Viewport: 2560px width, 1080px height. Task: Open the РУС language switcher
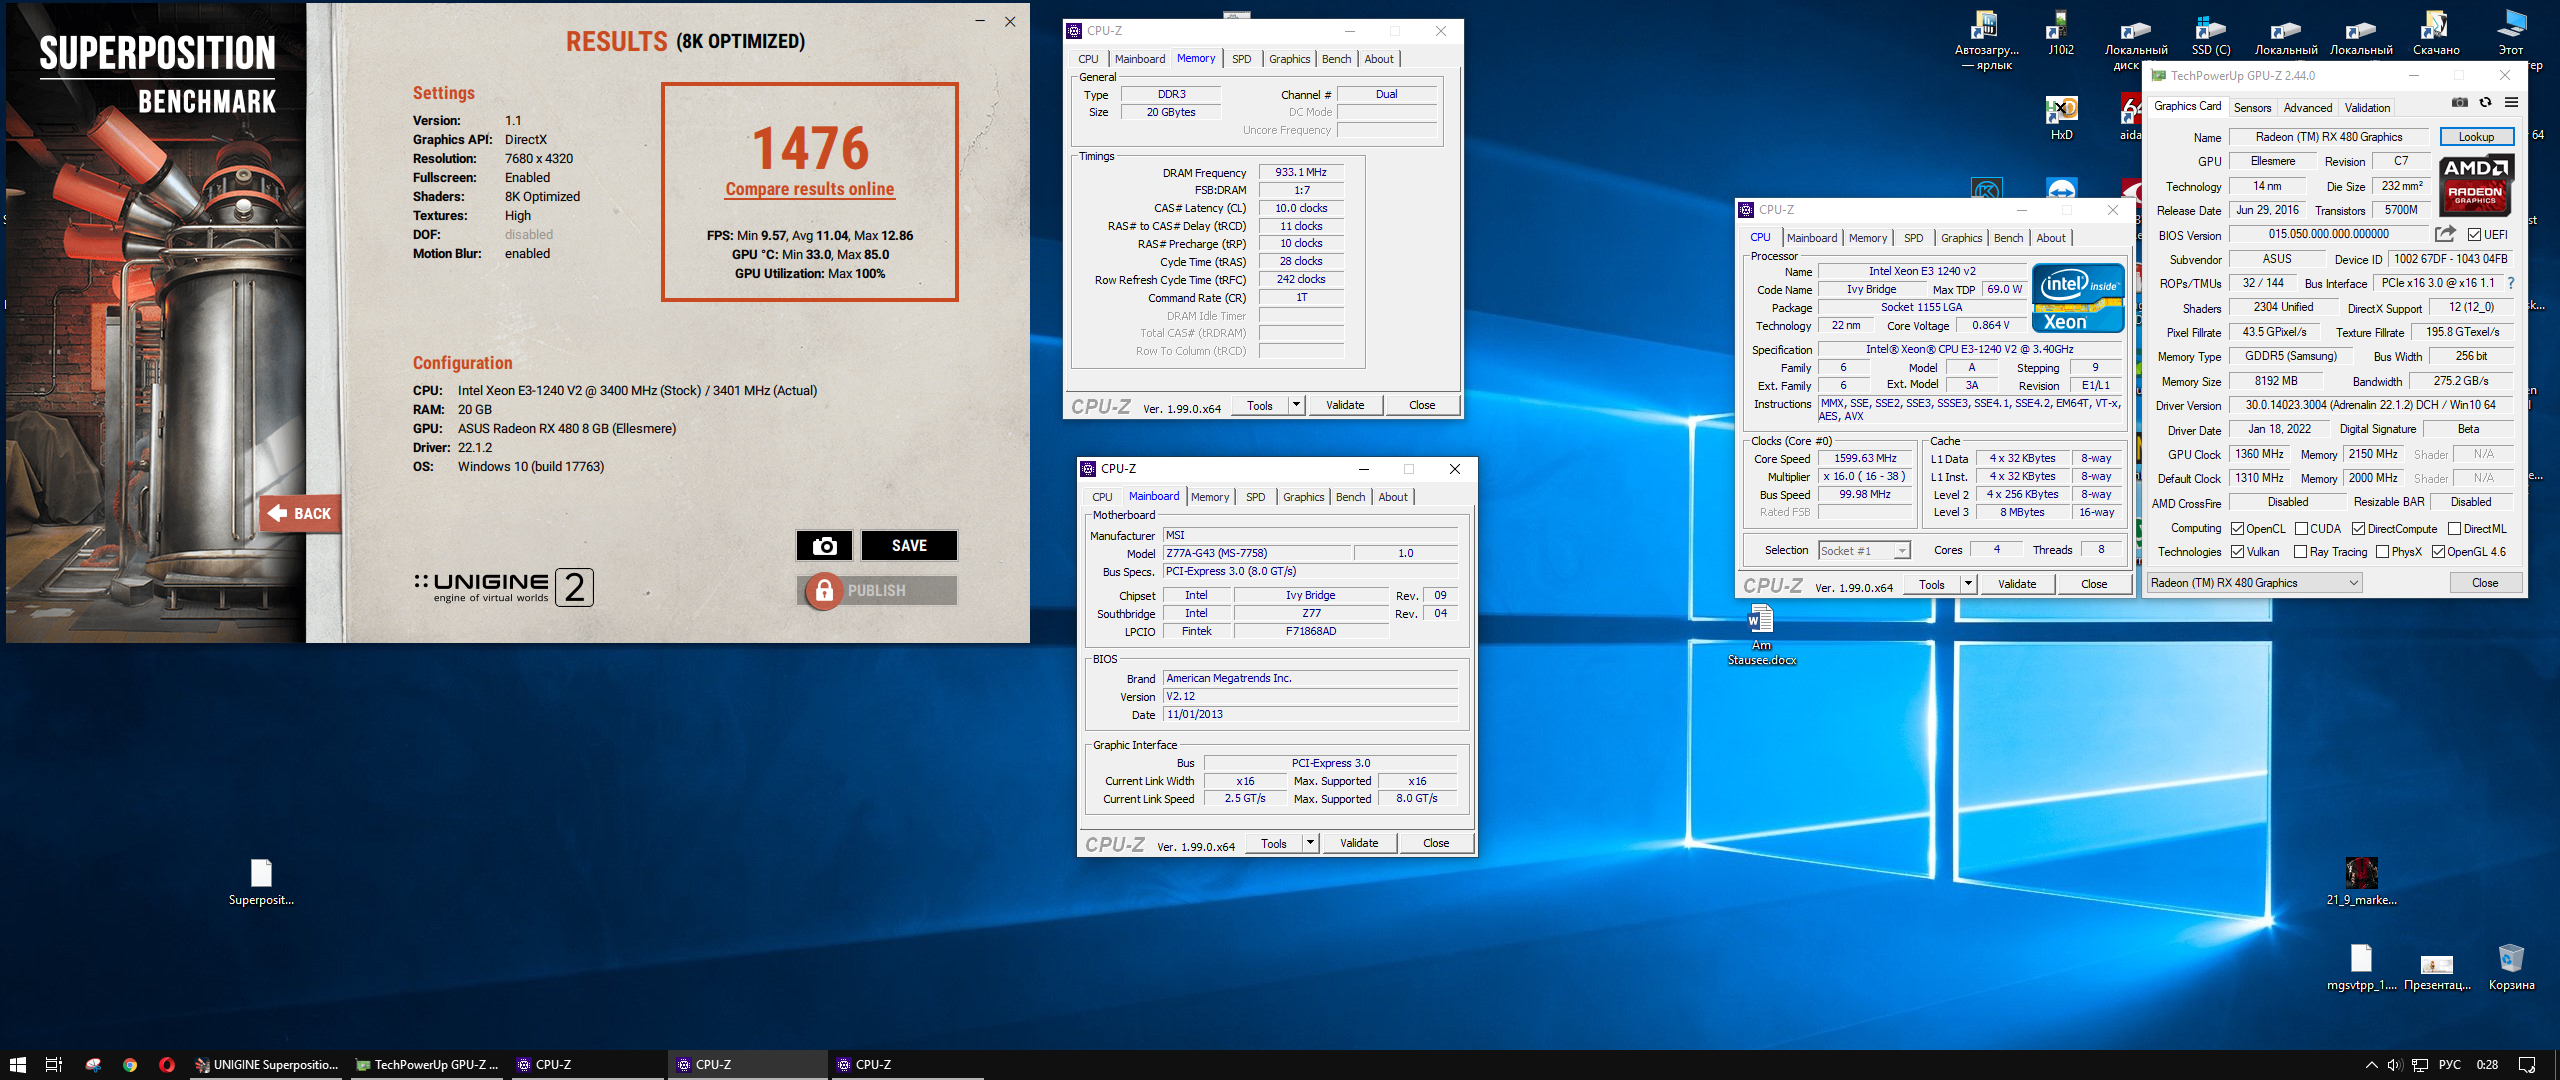[x=2450, y=1065]
